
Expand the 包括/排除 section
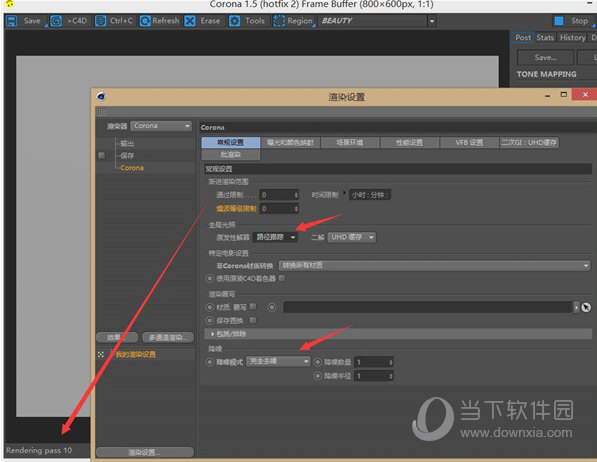[212, 334]
